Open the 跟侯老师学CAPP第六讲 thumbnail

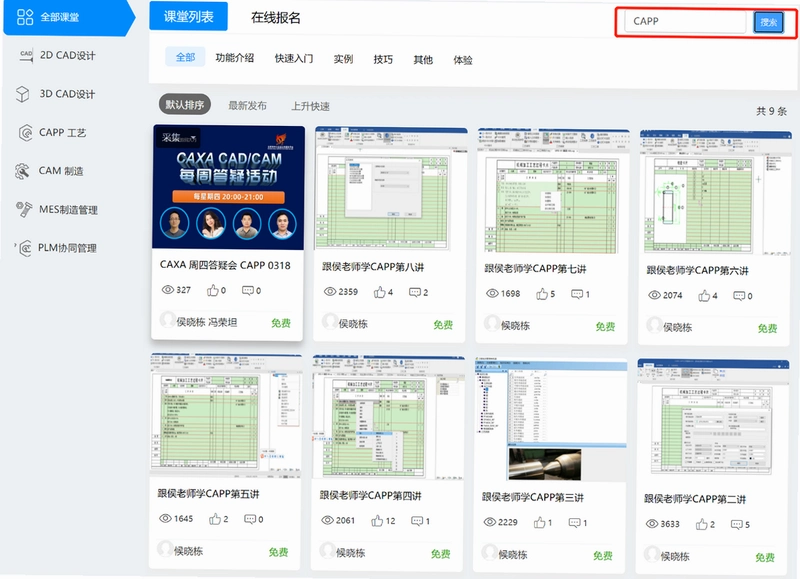point(715,192)
